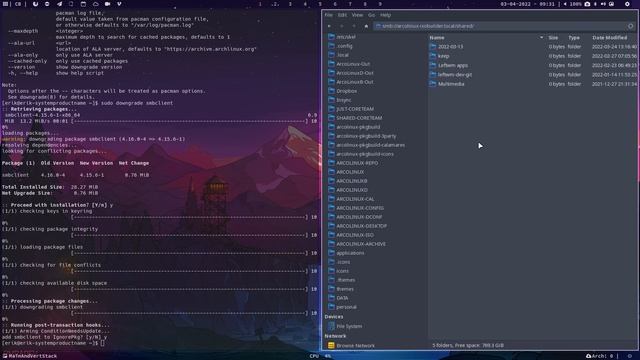The width and height of the screenshot is (640, 360).
Task: Open the Edit menu in file manager
Action: point(342,15)
